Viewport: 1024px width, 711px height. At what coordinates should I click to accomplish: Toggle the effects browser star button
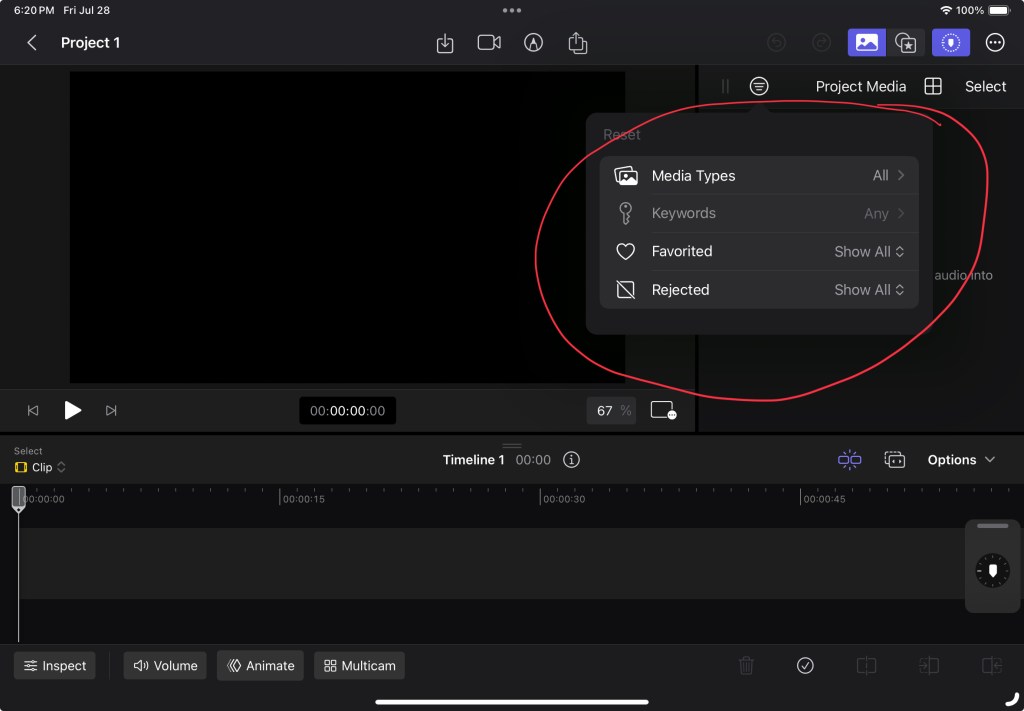pos(906,42)
